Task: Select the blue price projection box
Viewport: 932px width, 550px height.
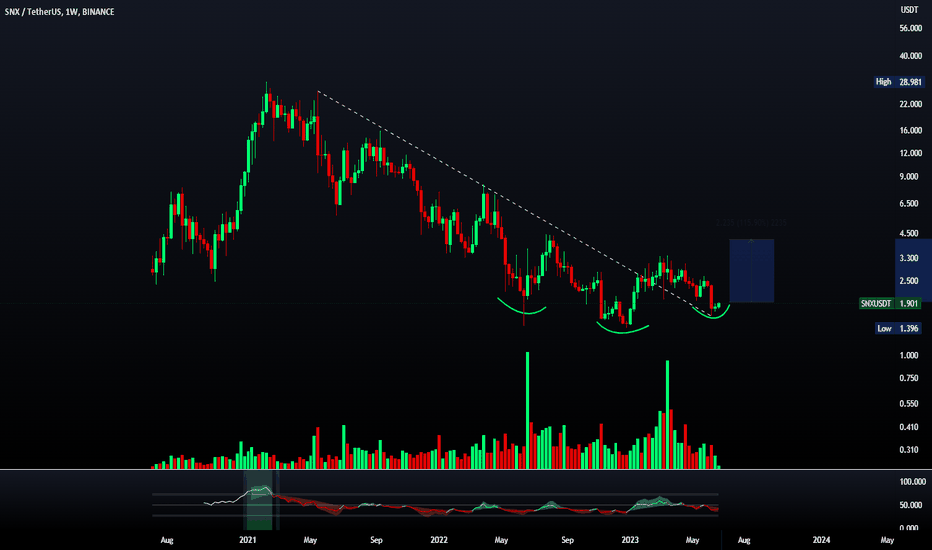Action: [751, 271]
